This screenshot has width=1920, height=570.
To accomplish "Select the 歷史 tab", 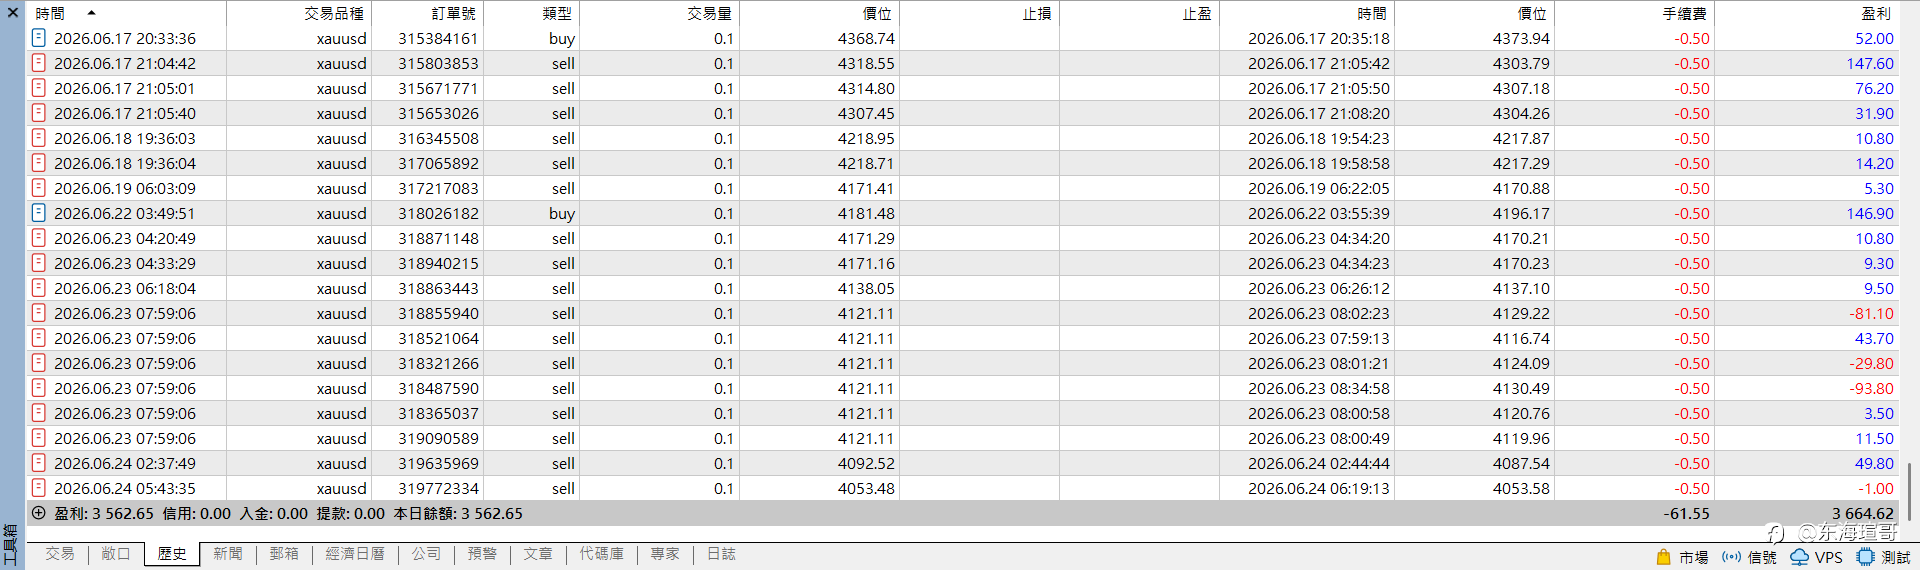I will coord(172,554).
